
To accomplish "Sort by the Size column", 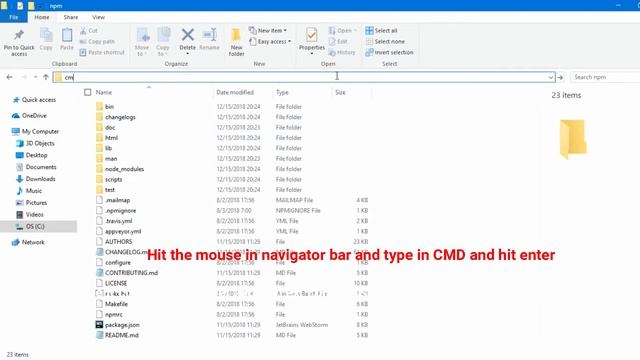I will coord(340,93).
